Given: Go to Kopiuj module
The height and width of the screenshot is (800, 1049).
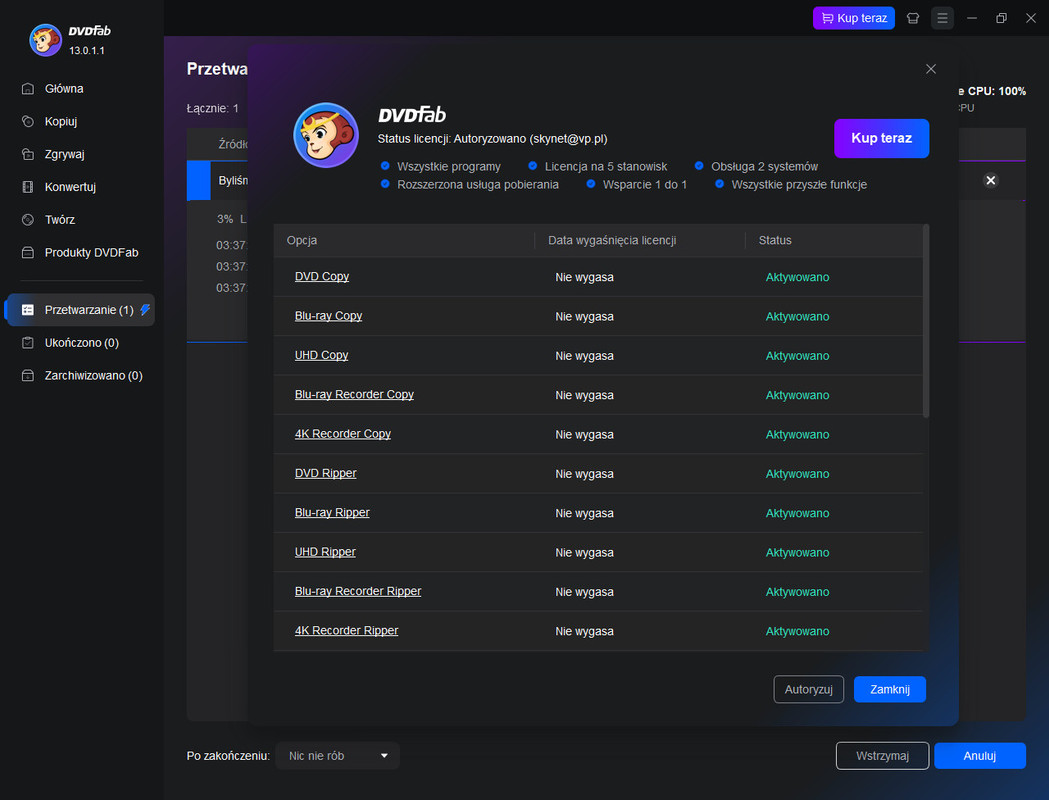Looking at the screenshot, I should pos(61,121).
